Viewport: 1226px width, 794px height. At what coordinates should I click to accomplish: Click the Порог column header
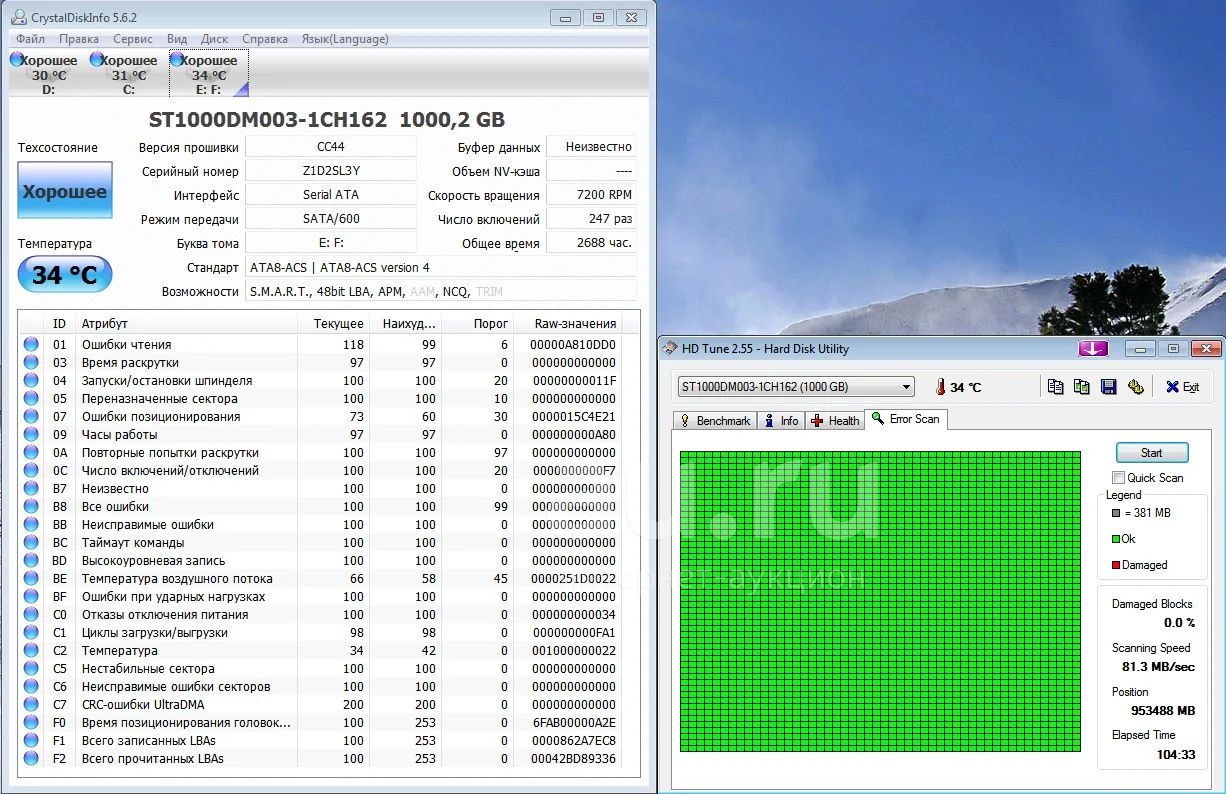(x=477, y=323)
